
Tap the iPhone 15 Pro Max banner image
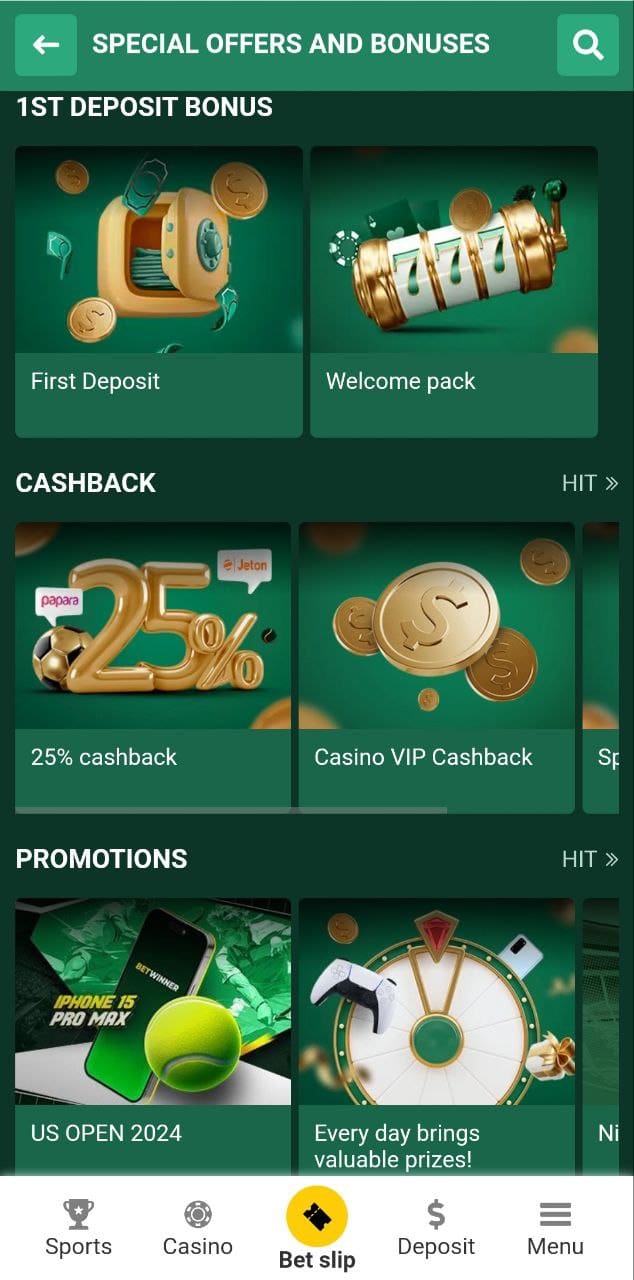pos(153,1001)
